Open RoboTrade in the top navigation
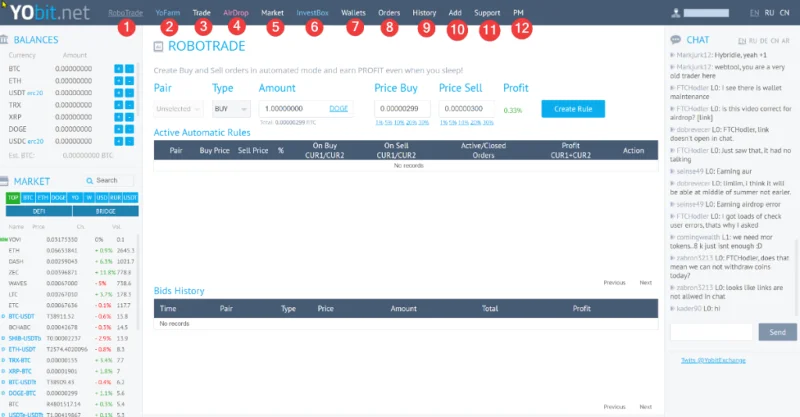The image size is (800, 417). click(x=126, y=13)
